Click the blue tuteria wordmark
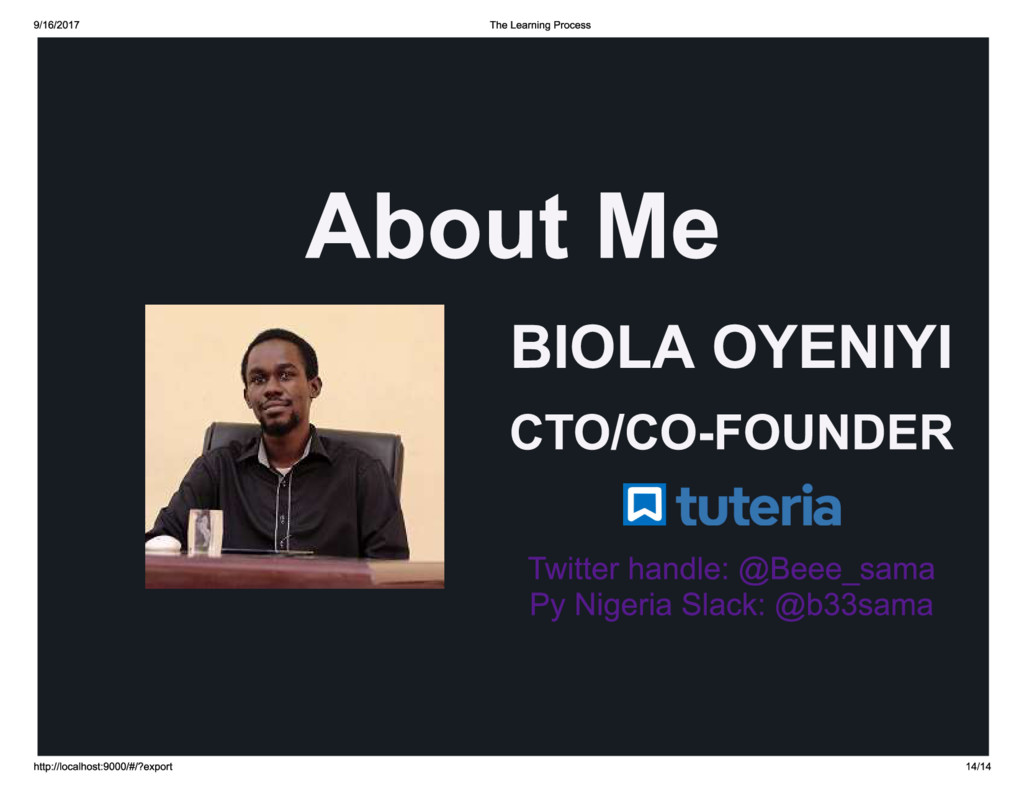The image size is (1024, 791). (758, 505)
